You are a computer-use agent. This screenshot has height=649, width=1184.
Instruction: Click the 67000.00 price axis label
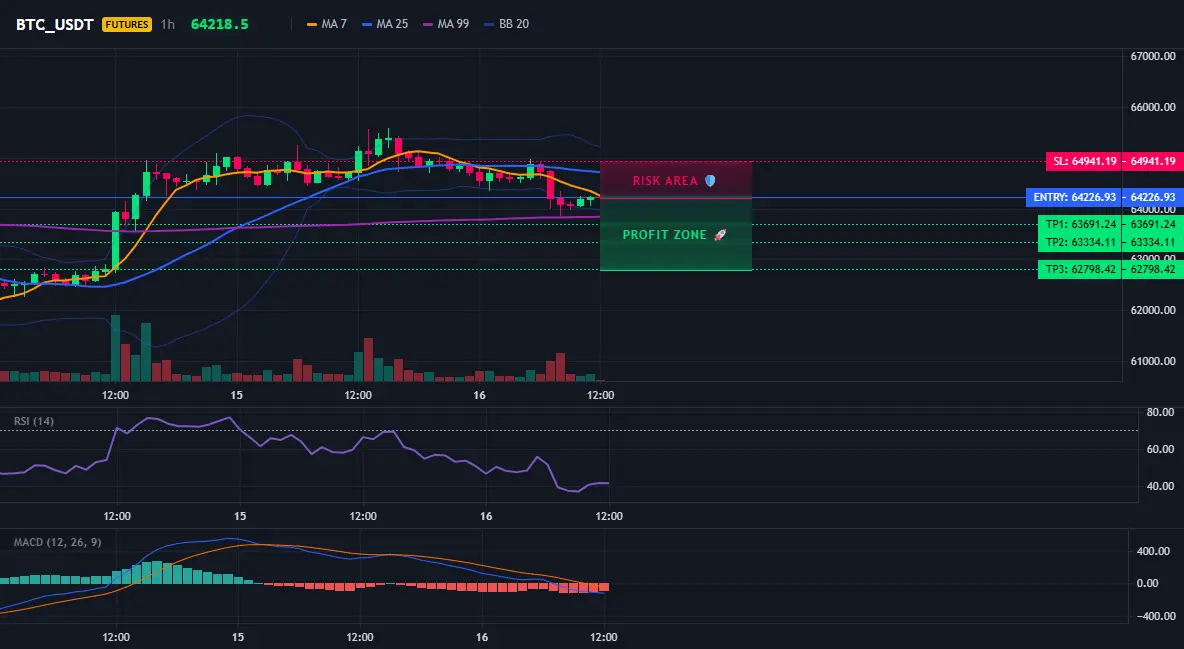pyautogui.click(x=1153, y=56)
